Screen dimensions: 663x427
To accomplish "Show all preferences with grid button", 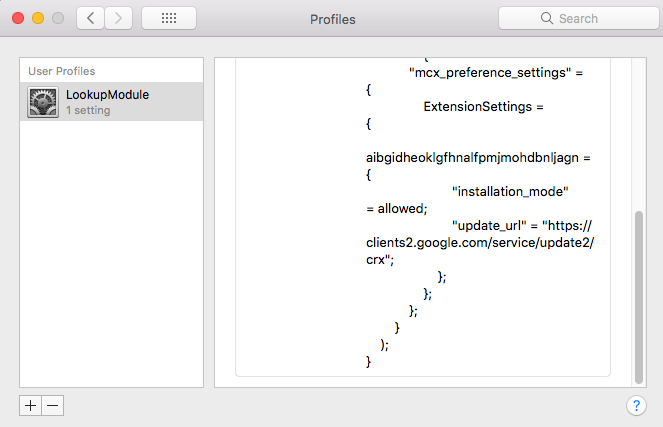I will point(169,18).
